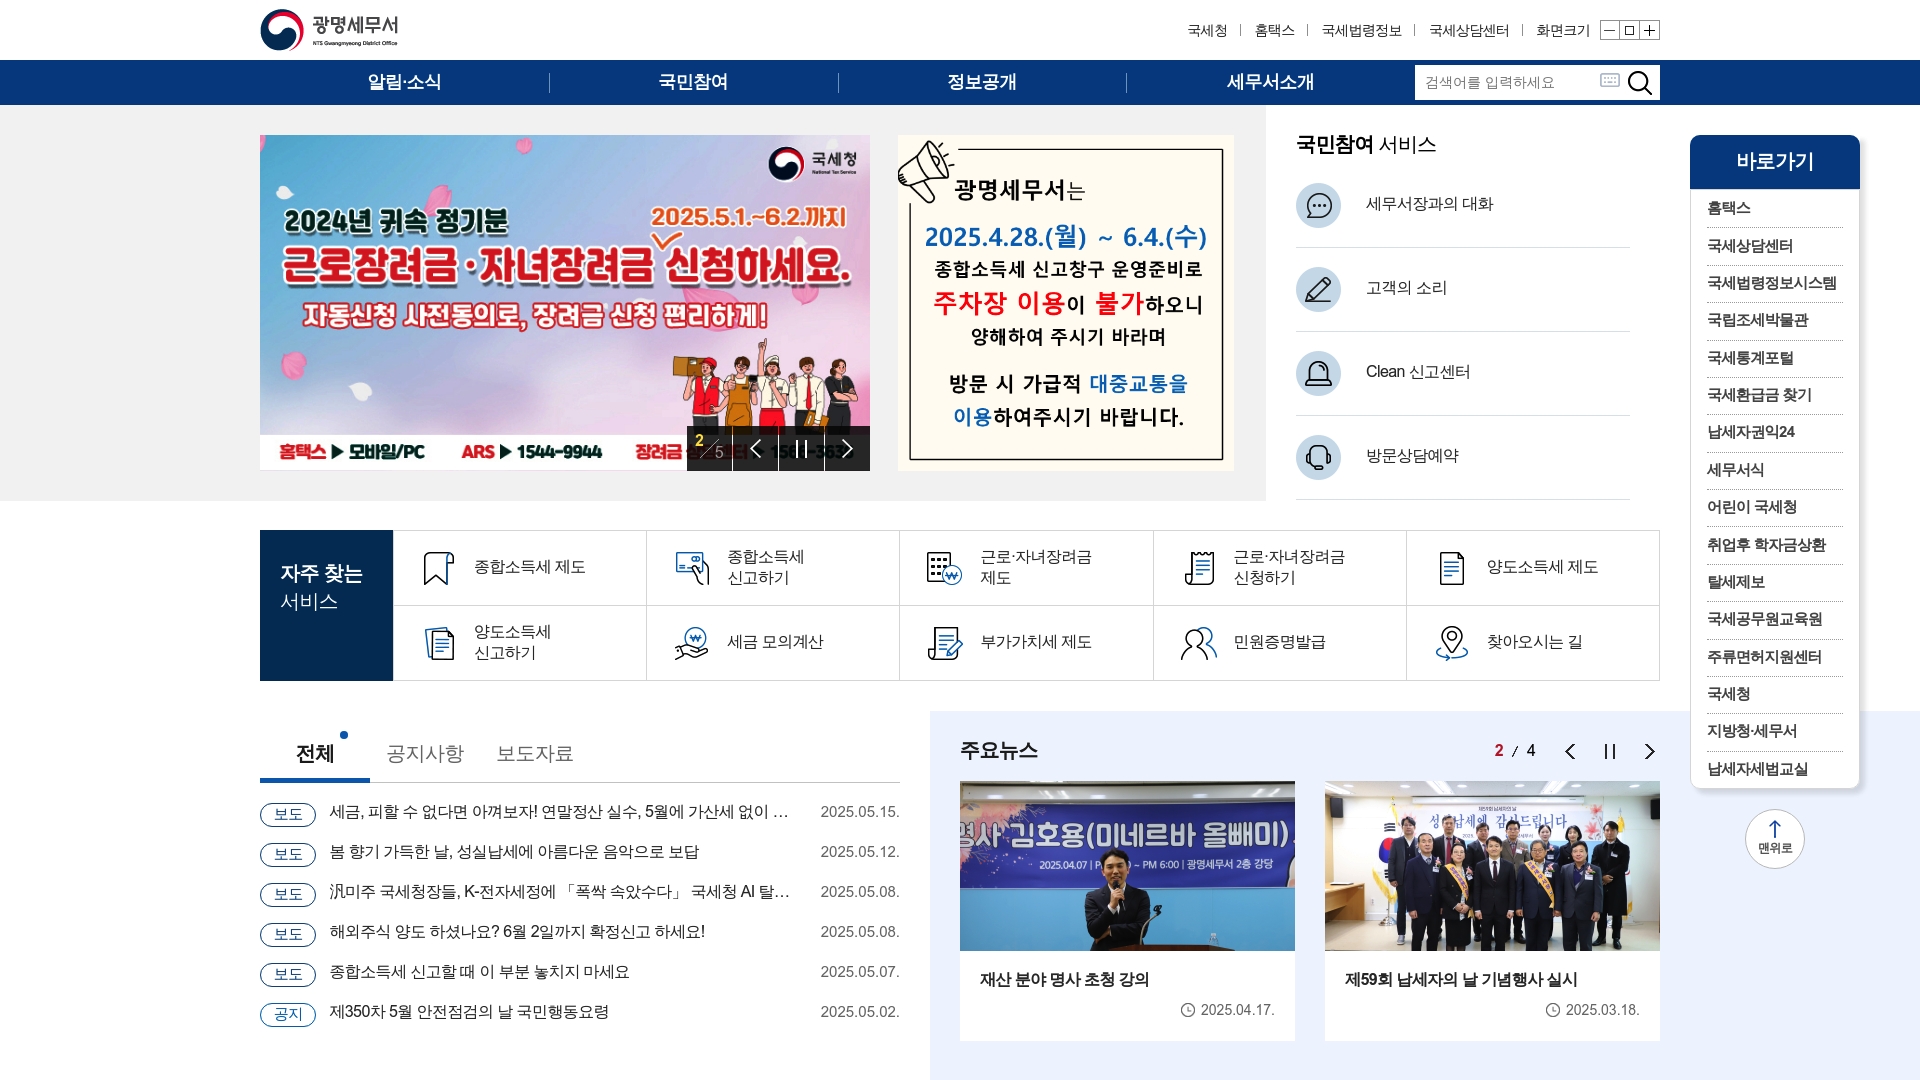The height and width of the screenshot is (1080, 1920).
Task: Increase screen size with plus button
Action: (1650, 30)
